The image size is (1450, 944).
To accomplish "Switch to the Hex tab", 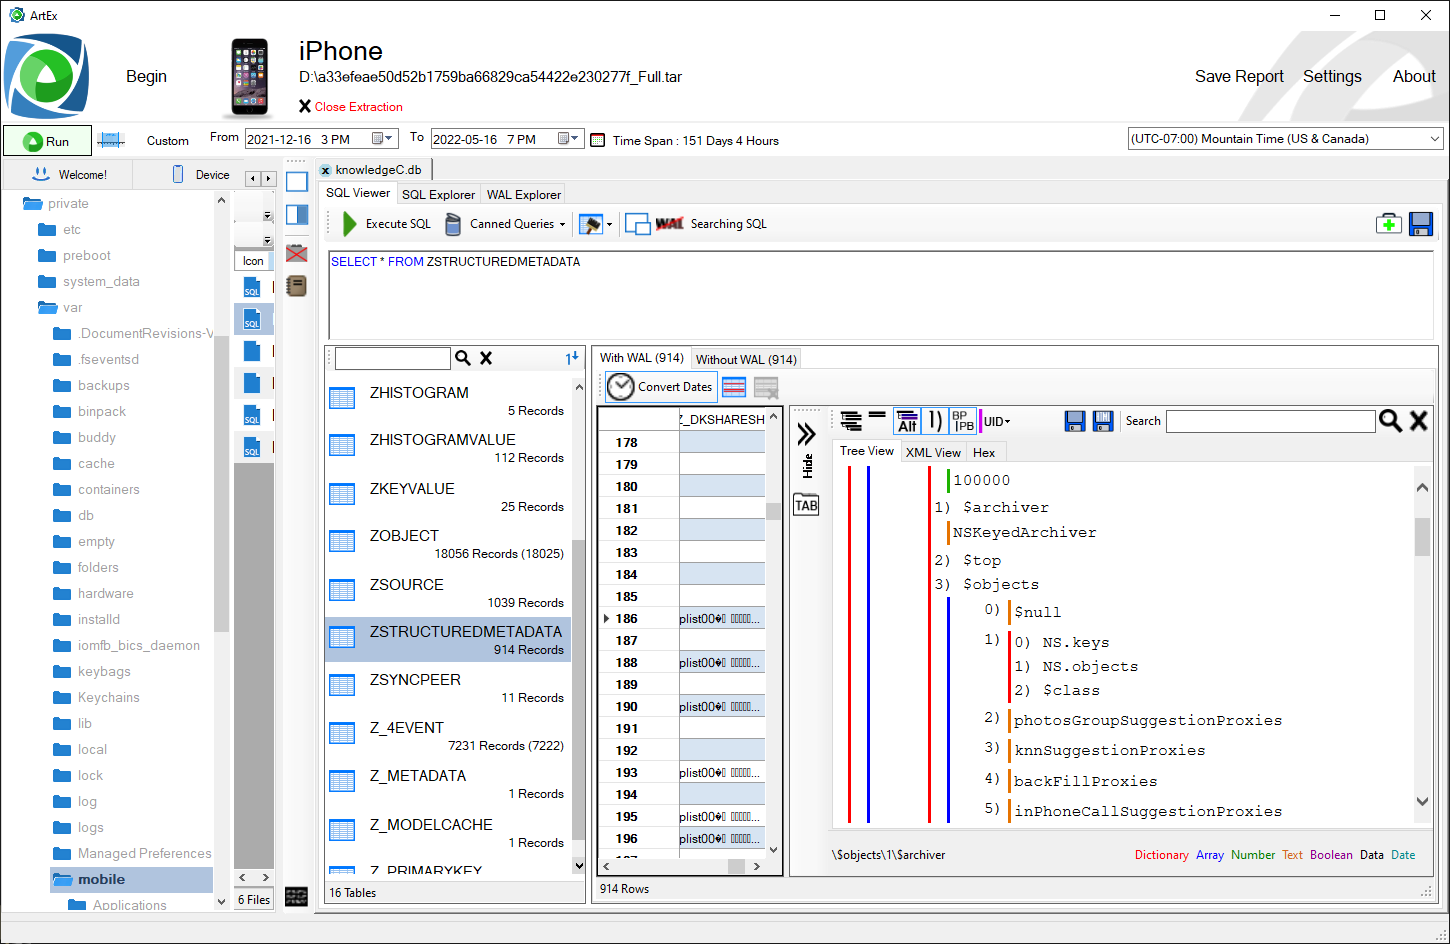I will pyautogui.click(x=984, y=452).
